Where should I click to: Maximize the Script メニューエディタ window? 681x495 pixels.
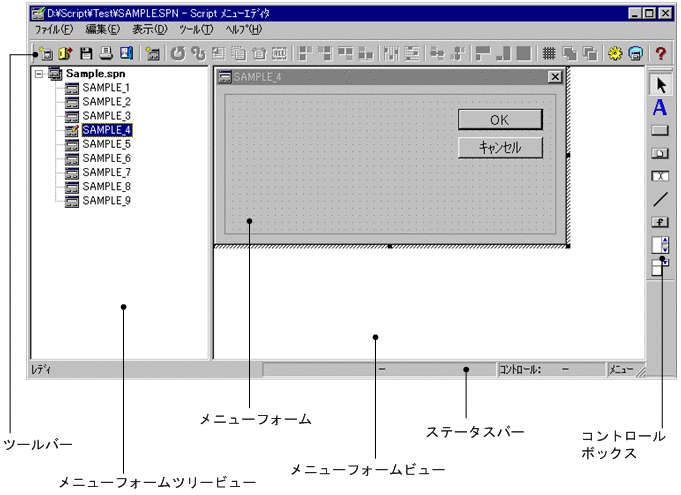[x=649, y=13]
